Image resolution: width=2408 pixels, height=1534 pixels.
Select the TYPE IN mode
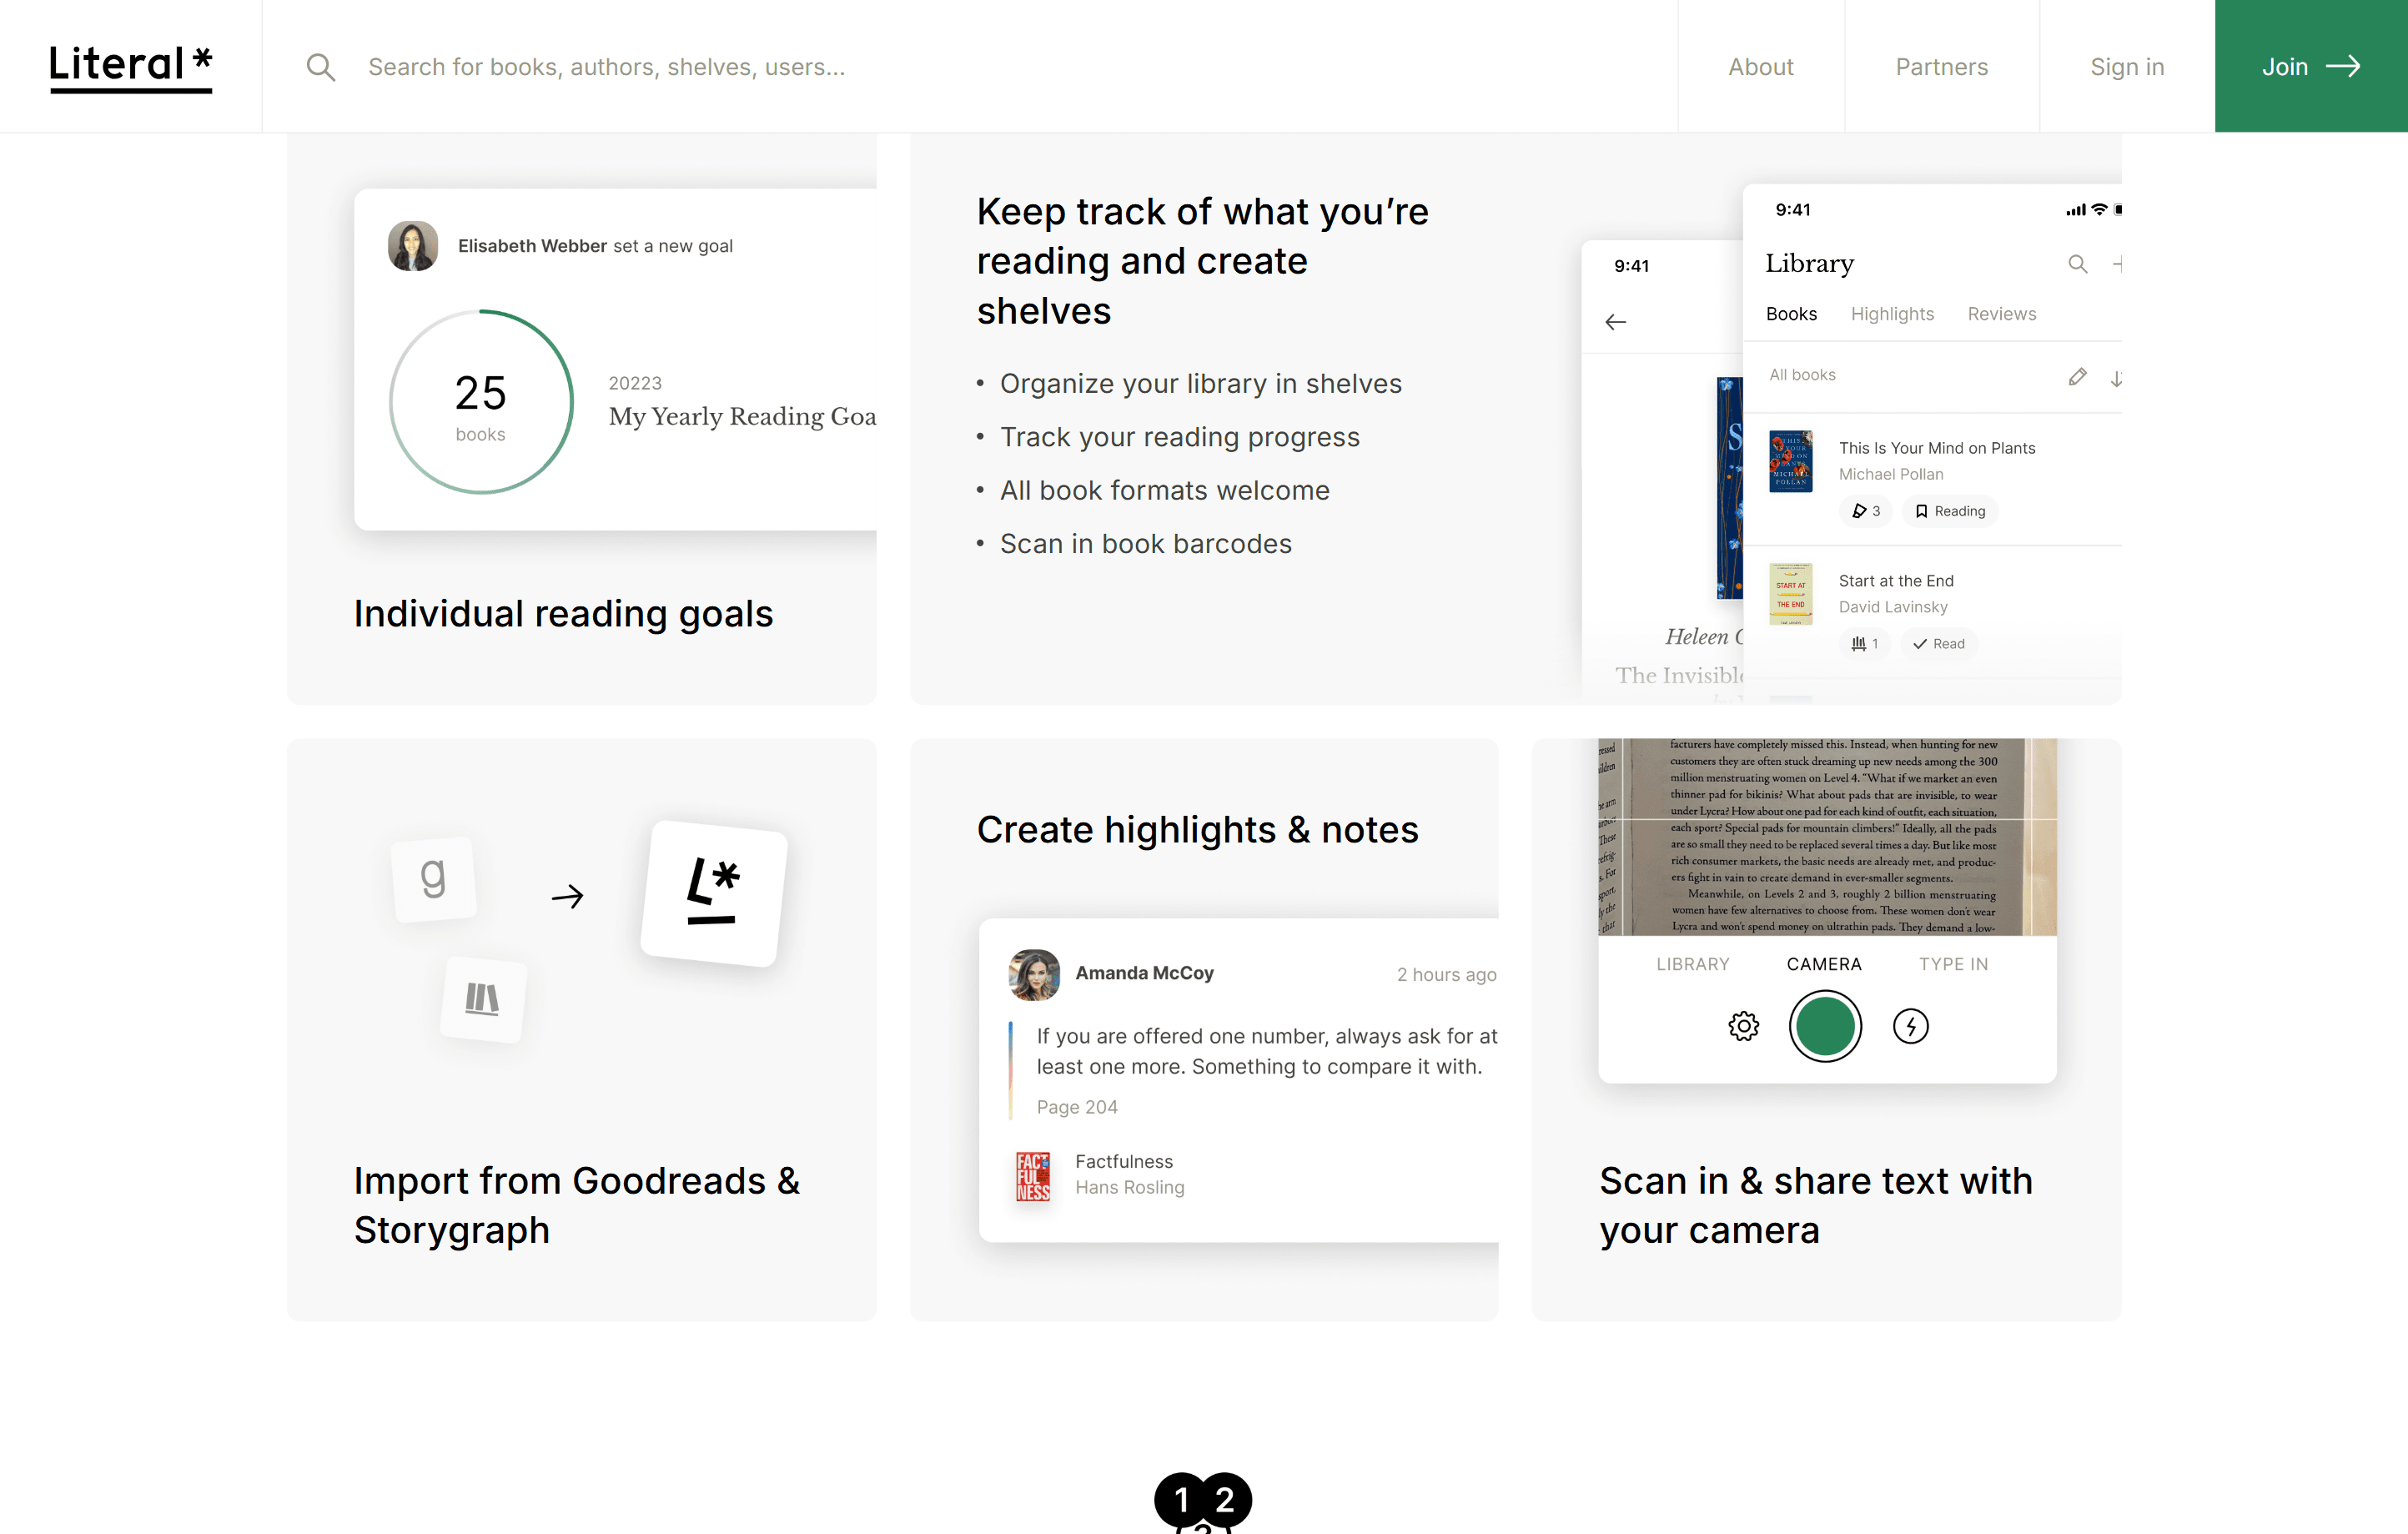1953,964
